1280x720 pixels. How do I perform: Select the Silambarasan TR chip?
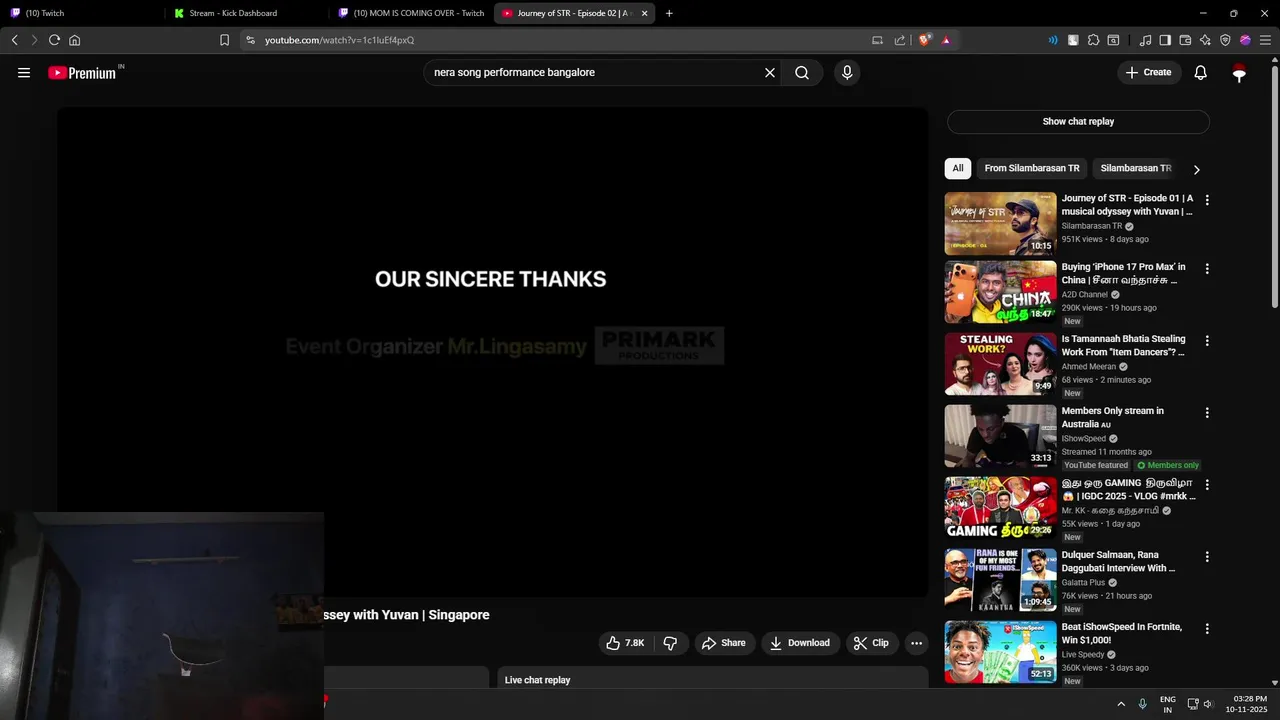pos(1136,168)
